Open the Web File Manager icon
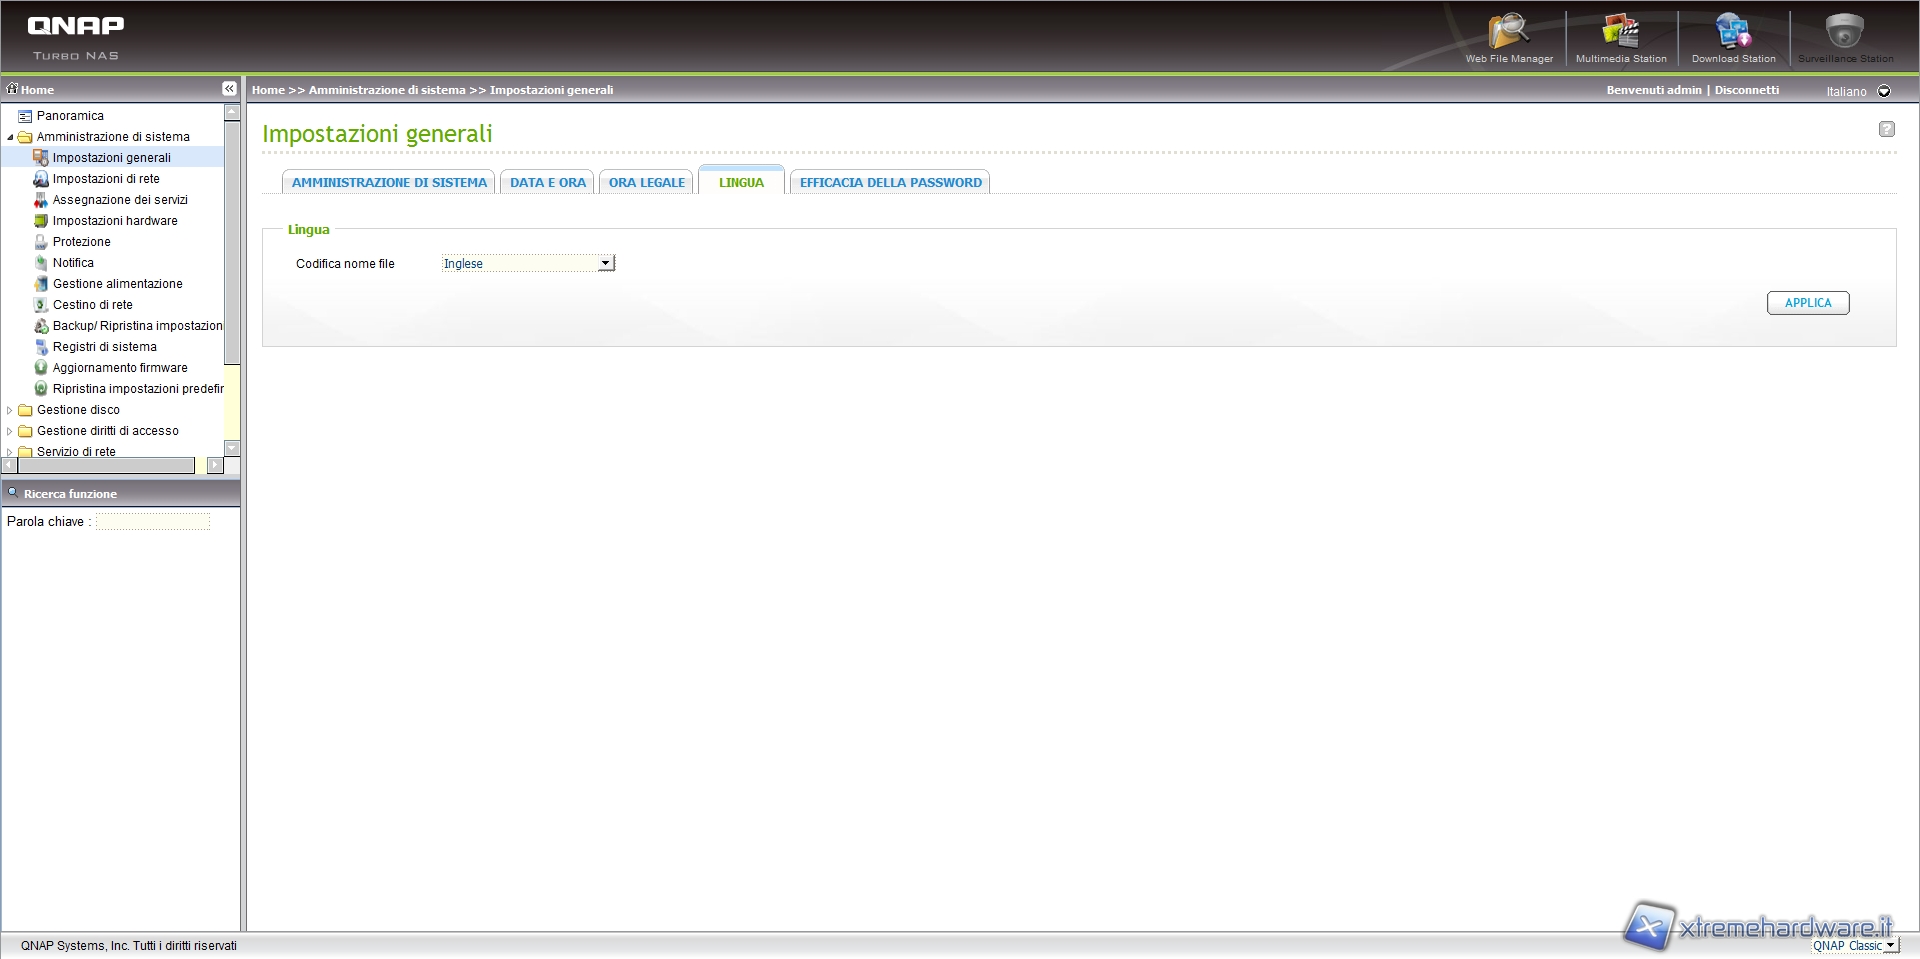 (1508, 33)
